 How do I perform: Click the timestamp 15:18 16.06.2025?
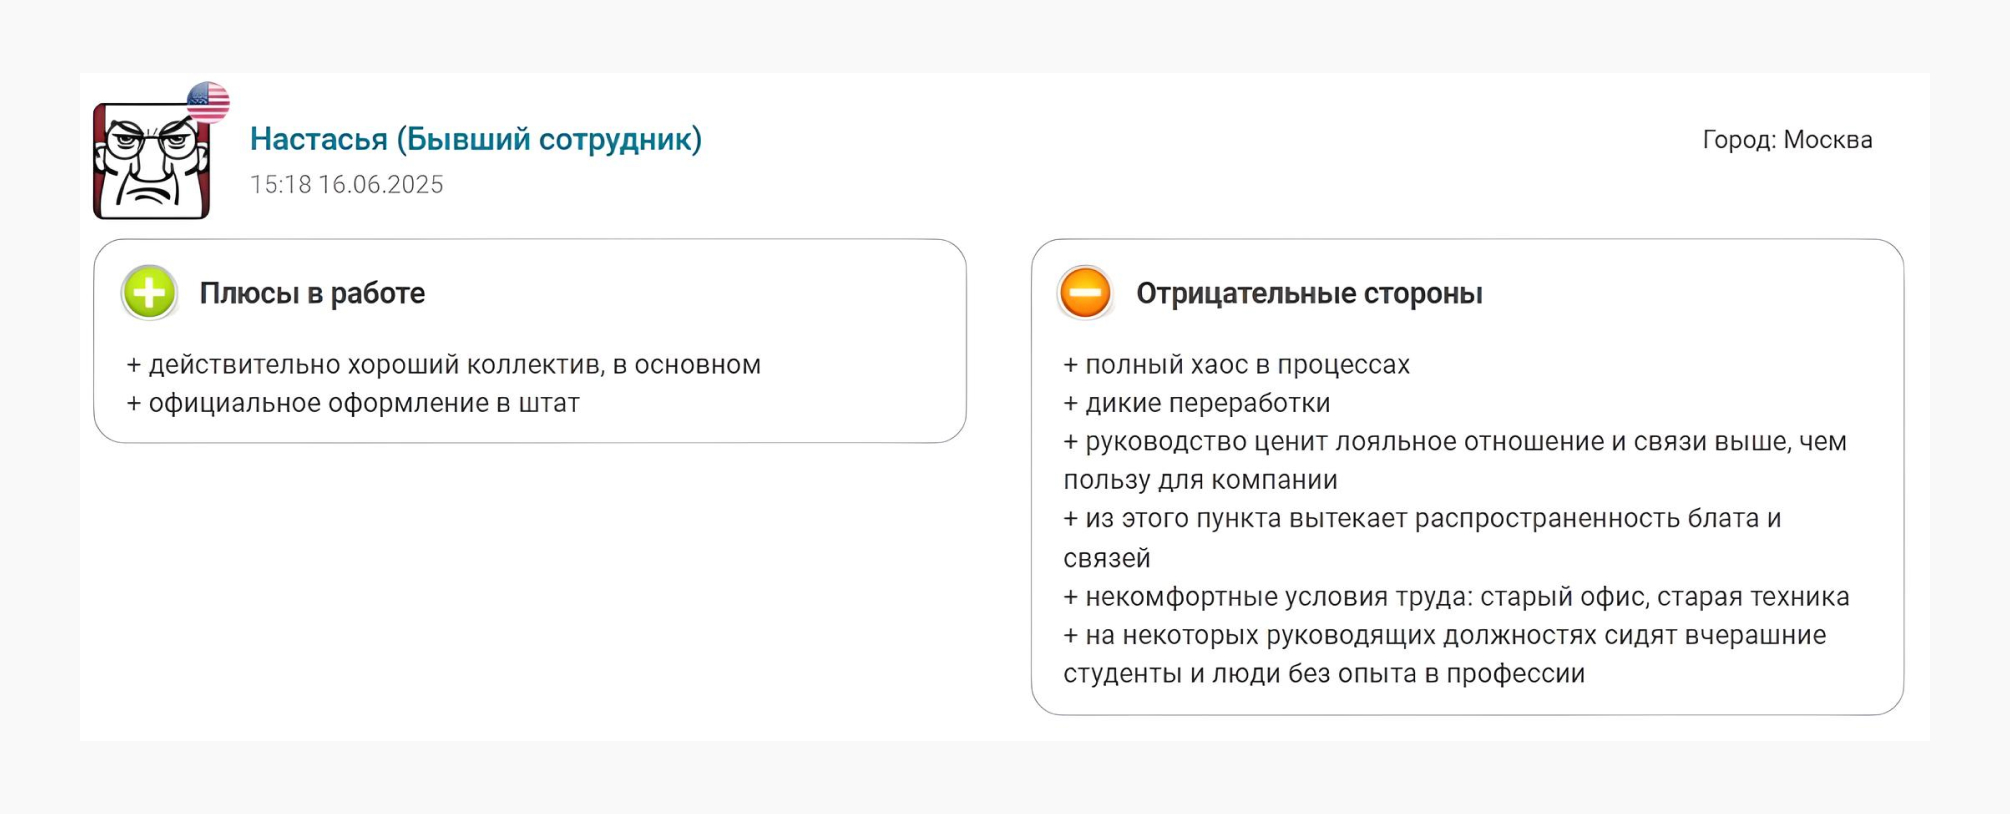point(346,185)
